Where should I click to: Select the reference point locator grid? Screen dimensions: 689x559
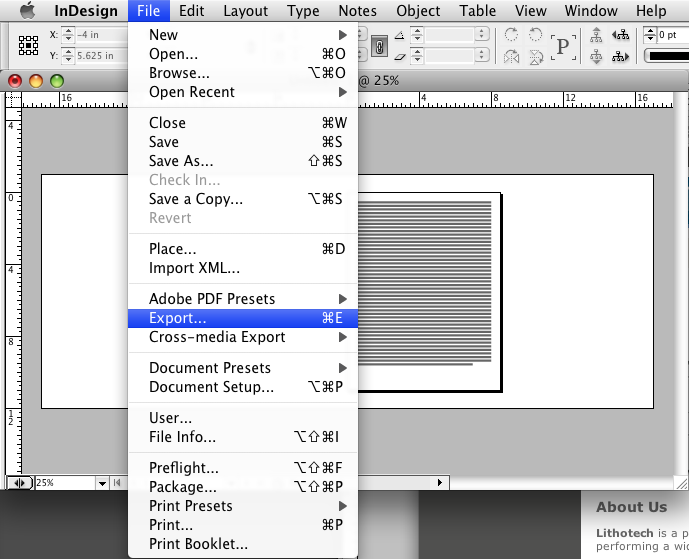28,45
